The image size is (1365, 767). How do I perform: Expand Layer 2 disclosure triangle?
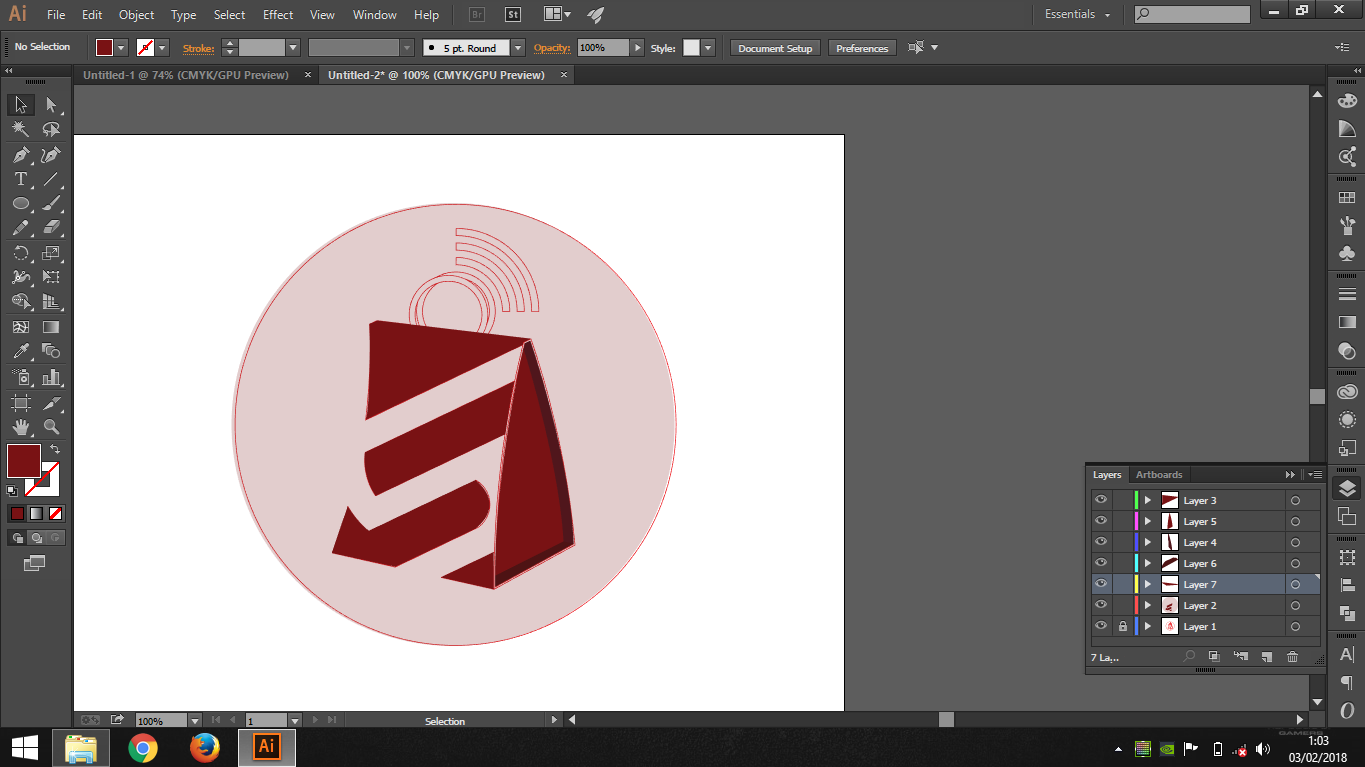1148,605
